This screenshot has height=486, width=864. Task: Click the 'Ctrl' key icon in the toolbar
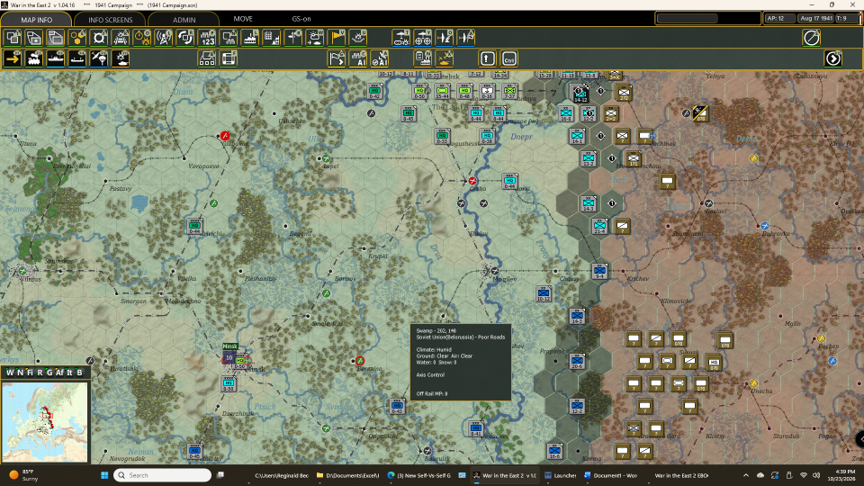pyautogui.click(x=509, y=58)
